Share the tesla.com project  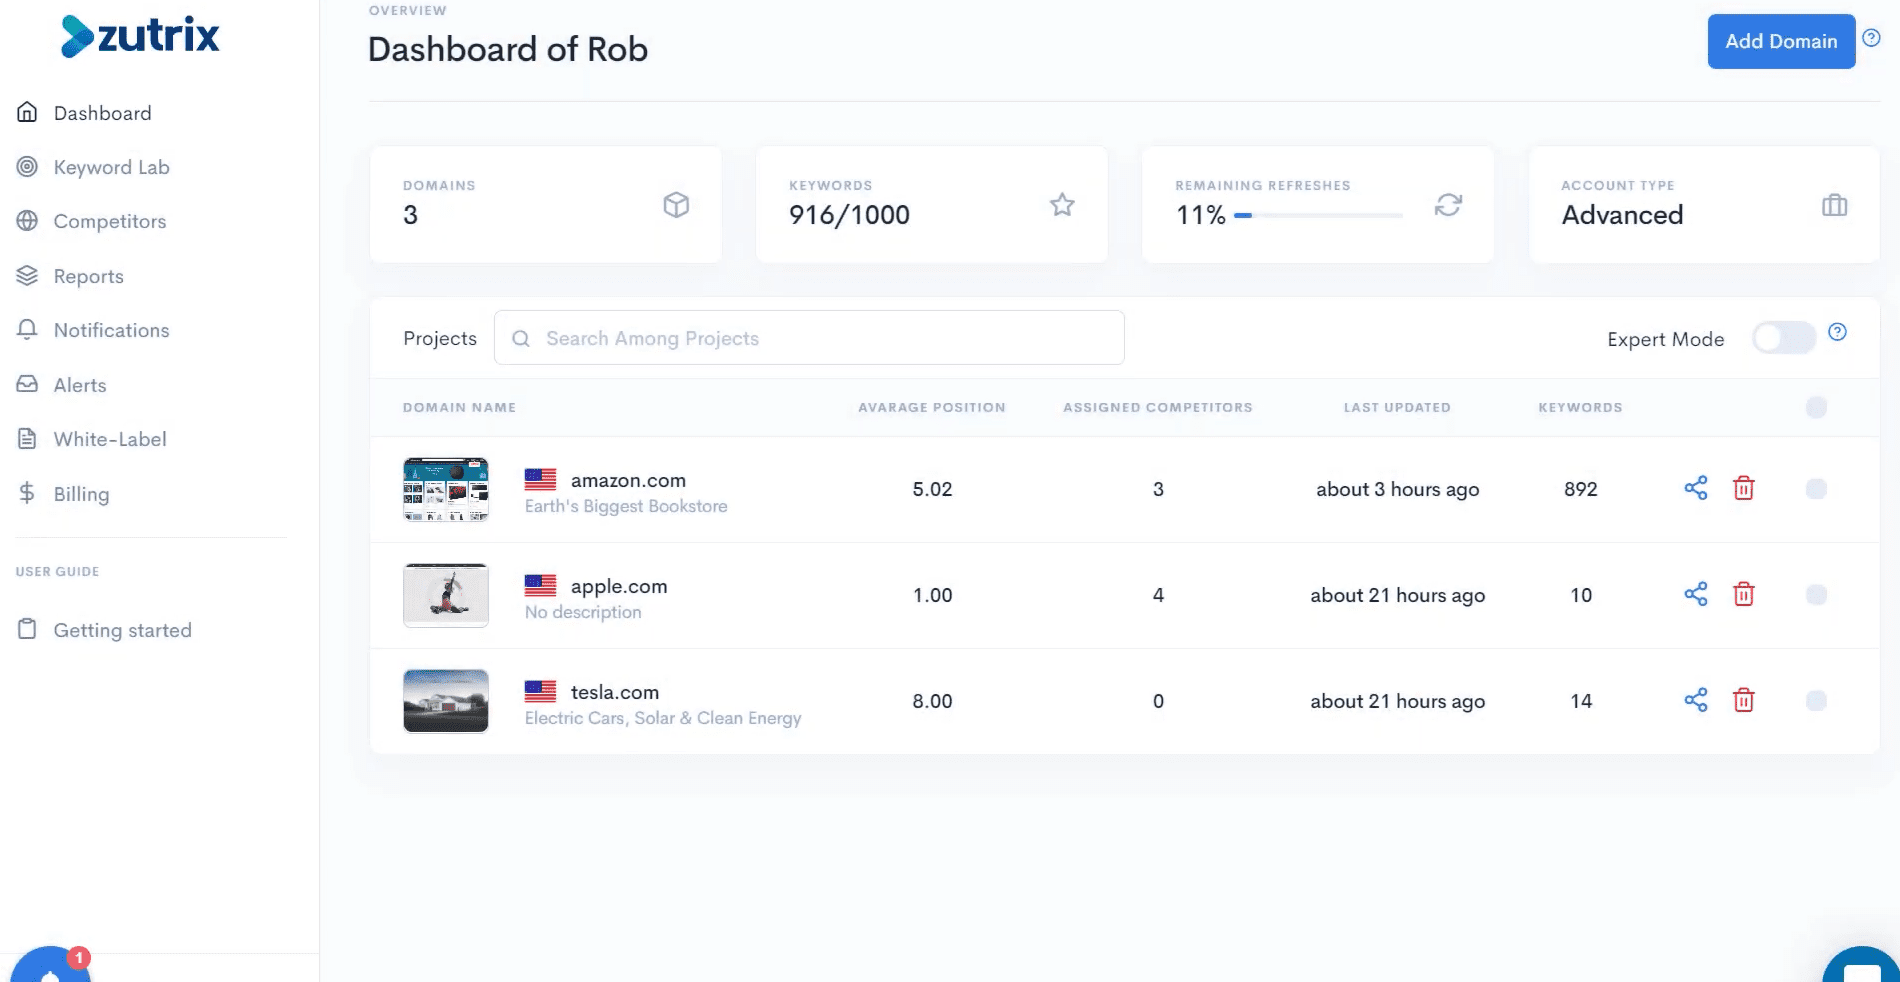coord(1696,700)
